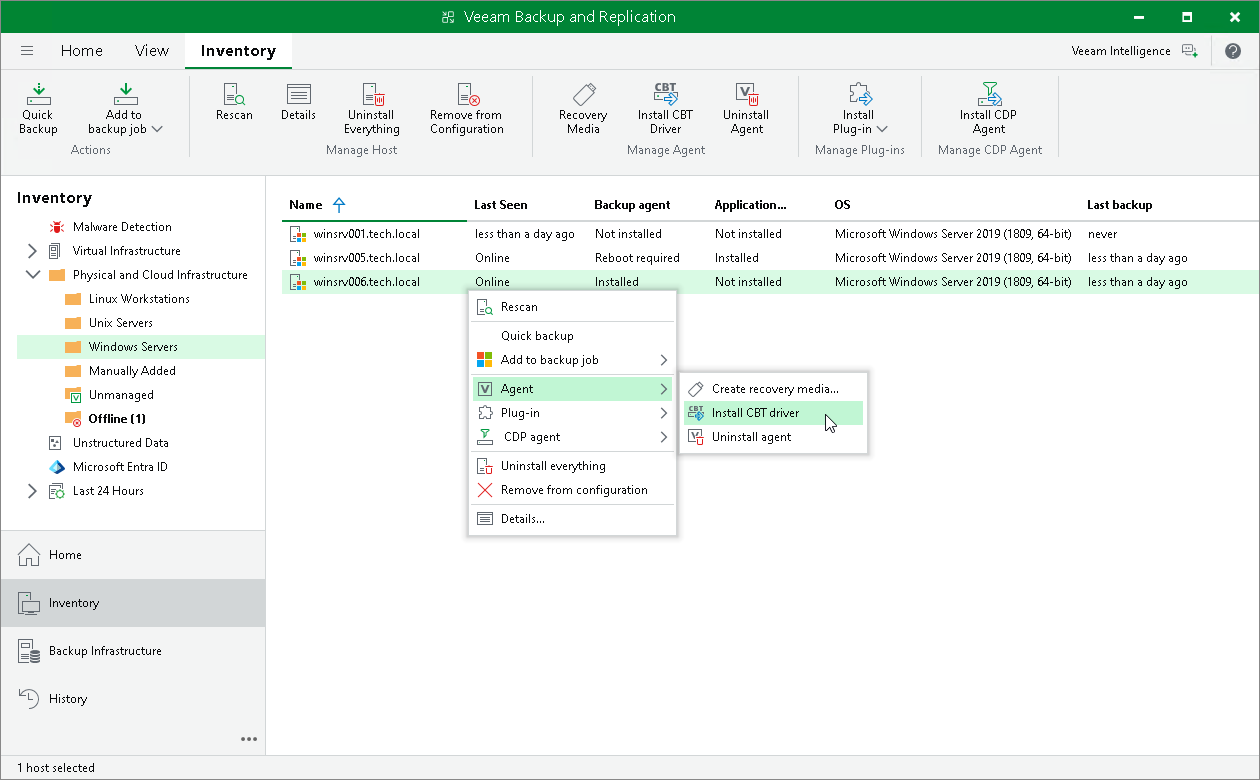
Task: Expand the Virtual Infrastructure node
Action: [x=32, y=251]
